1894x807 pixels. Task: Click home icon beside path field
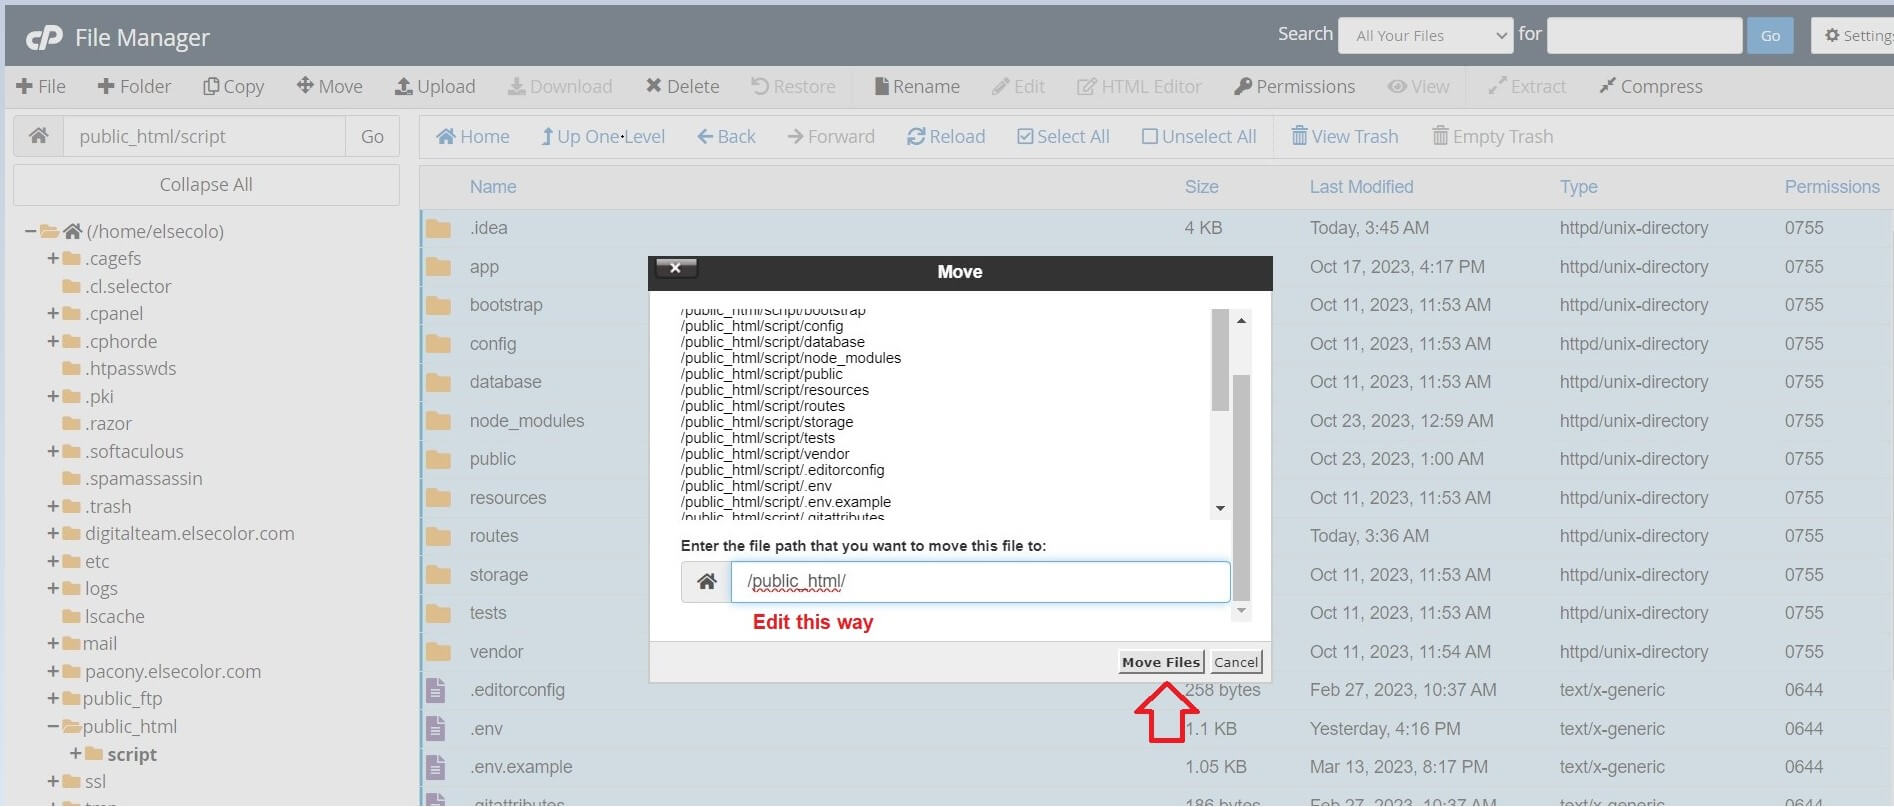pyautogui.click(x=39, y=136)
